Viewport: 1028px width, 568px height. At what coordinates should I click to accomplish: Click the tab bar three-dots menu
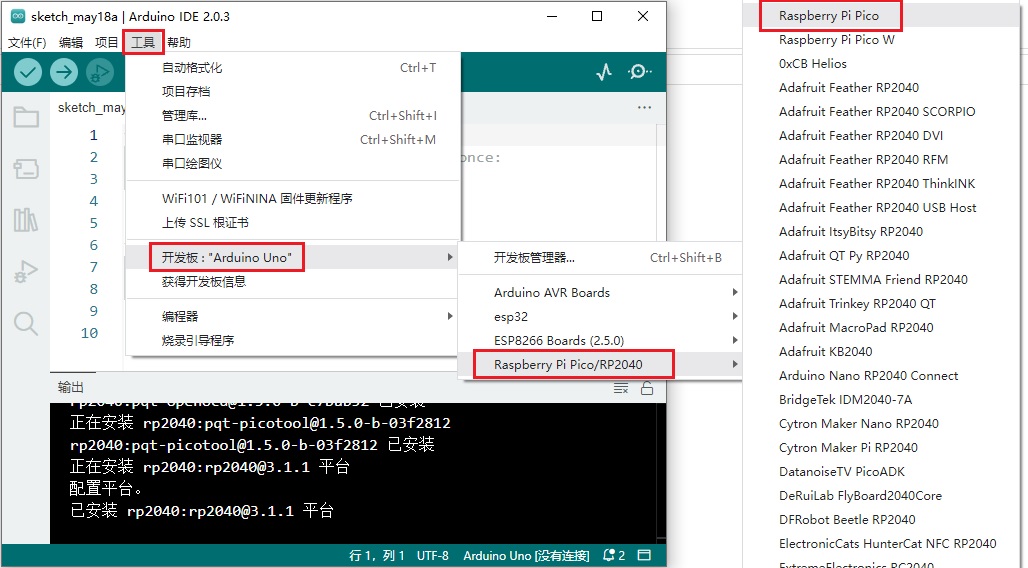(644, 107)
